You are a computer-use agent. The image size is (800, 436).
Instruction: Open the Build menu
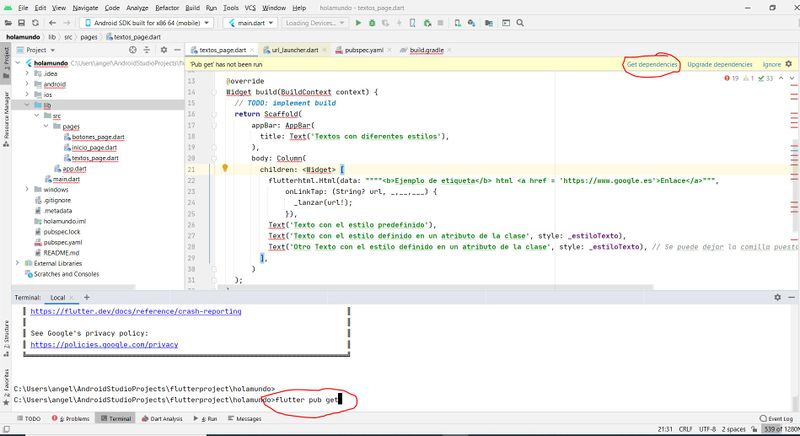point(192,8)
